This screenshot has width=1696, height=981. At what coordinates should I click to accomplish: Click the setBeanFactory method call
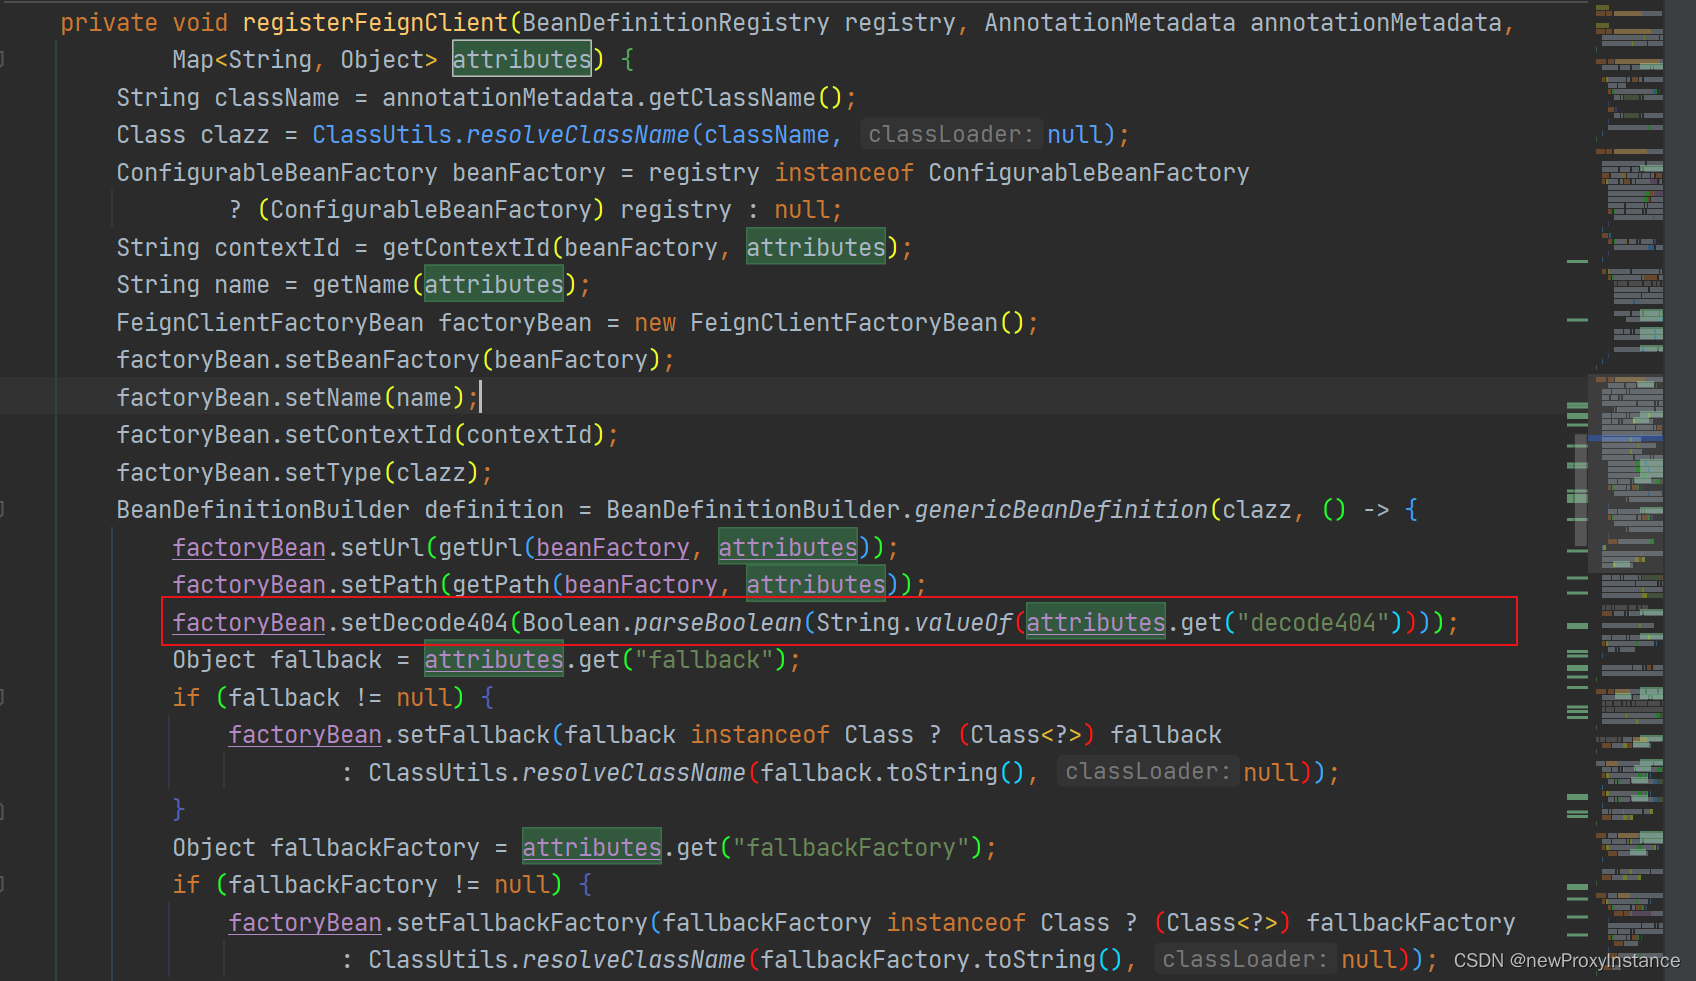(x=382, y=360)
